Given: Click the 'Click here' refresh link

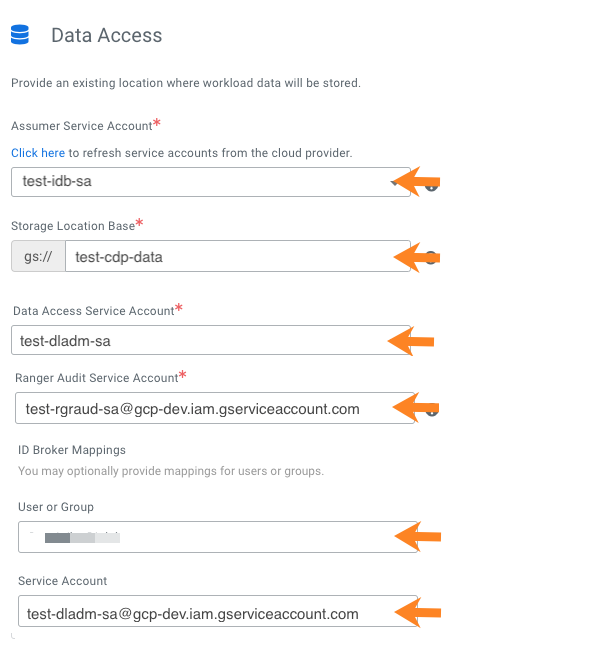Looking at the screenshot, I should [38, 153].
